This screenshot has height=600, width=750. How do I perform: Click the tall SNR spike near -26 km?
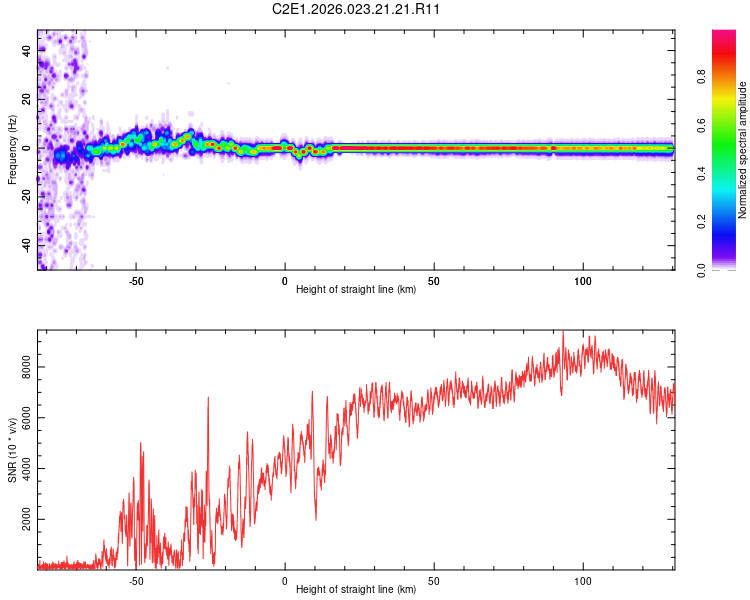pyautogui.click(x=208, y=400)
